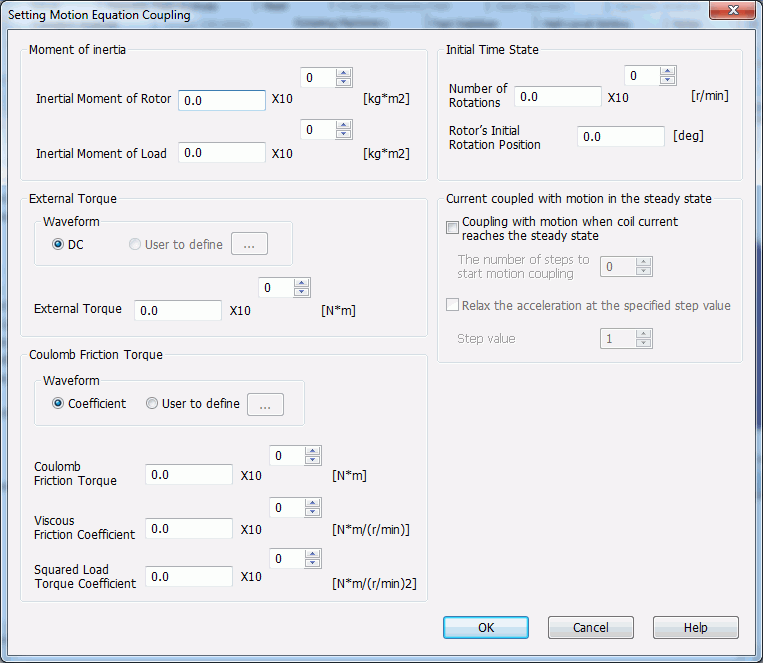Open Help for motion equation coupling

pyautogui.click(x=695, y=627)
